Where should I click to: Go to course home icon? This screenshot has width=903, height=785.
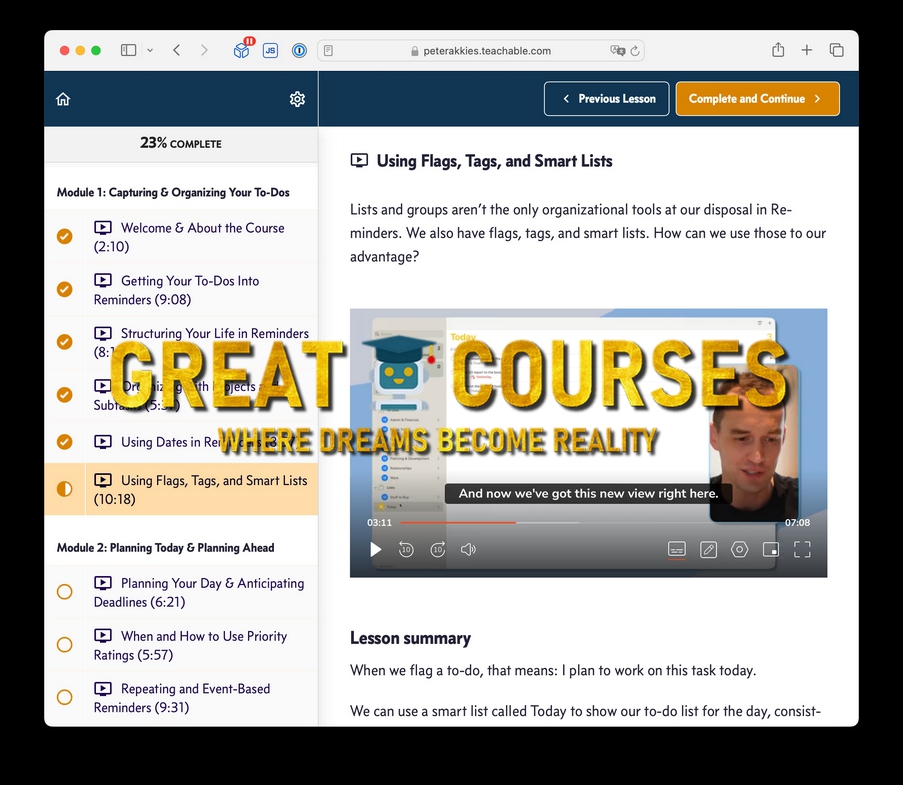point(63,99)
